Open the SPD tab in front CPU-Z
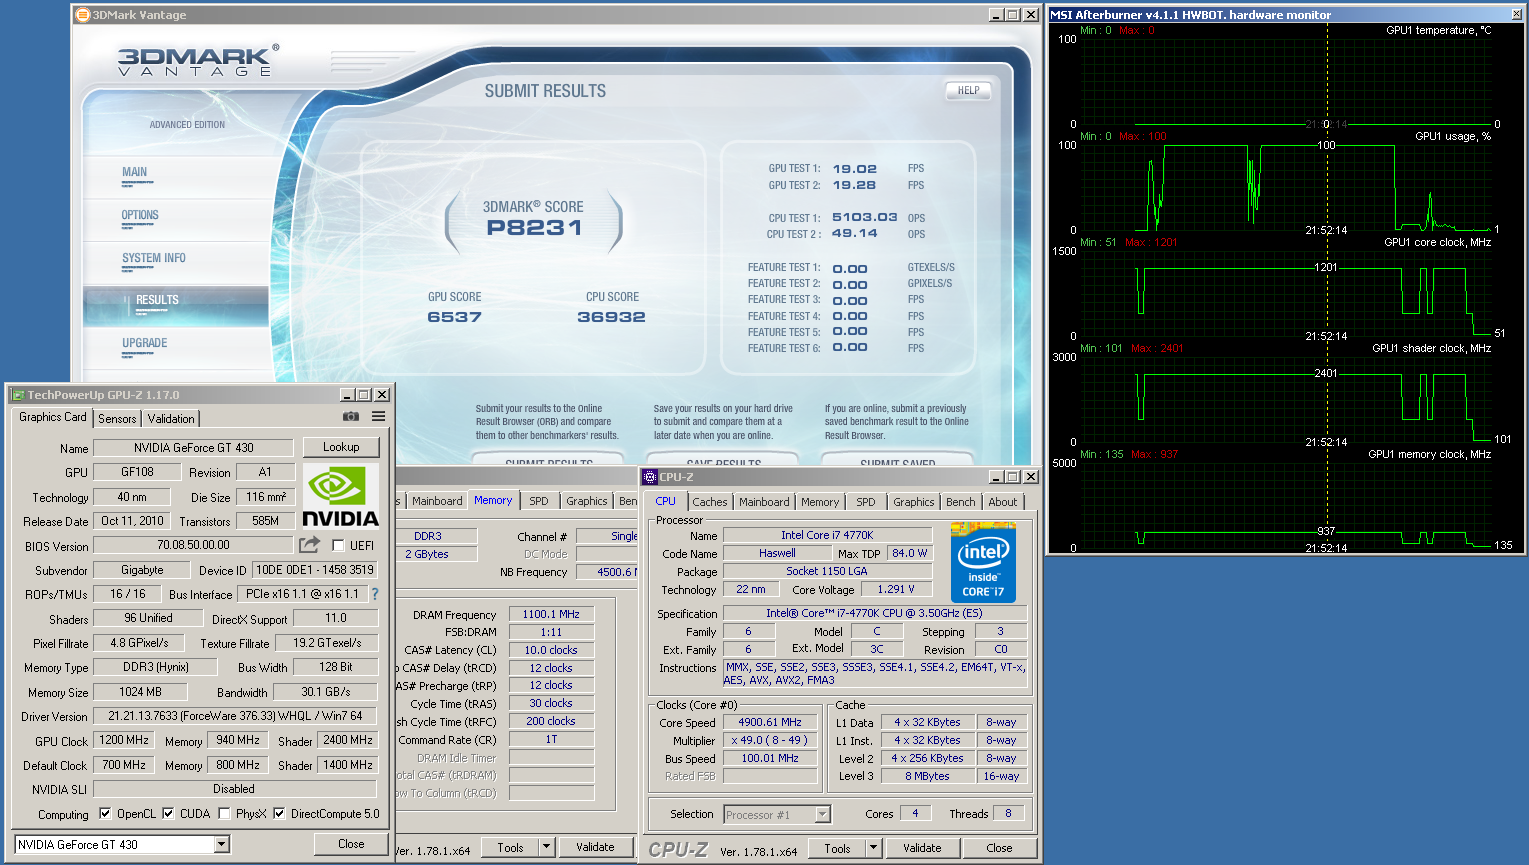Image resolution: width=1529 pixels, height=865 pixels. (866, 502)
